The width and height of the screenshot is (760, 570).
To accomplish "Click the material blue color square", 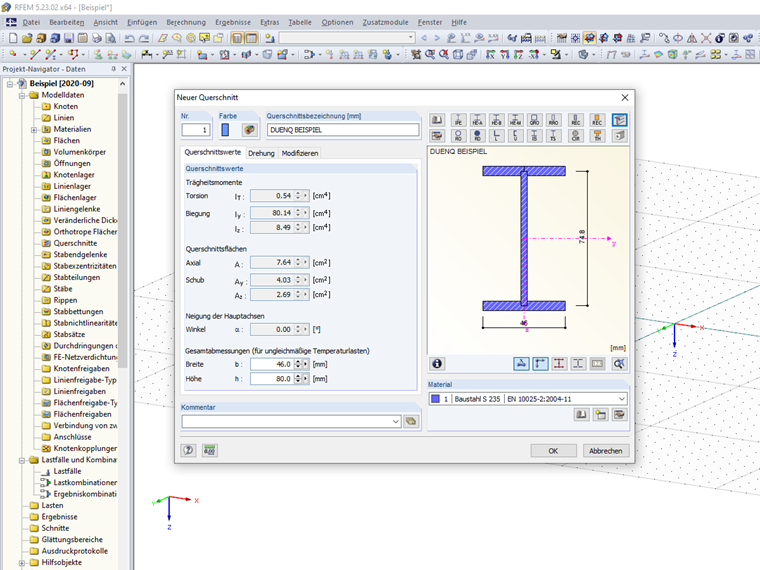I will [x=435, y=399].
